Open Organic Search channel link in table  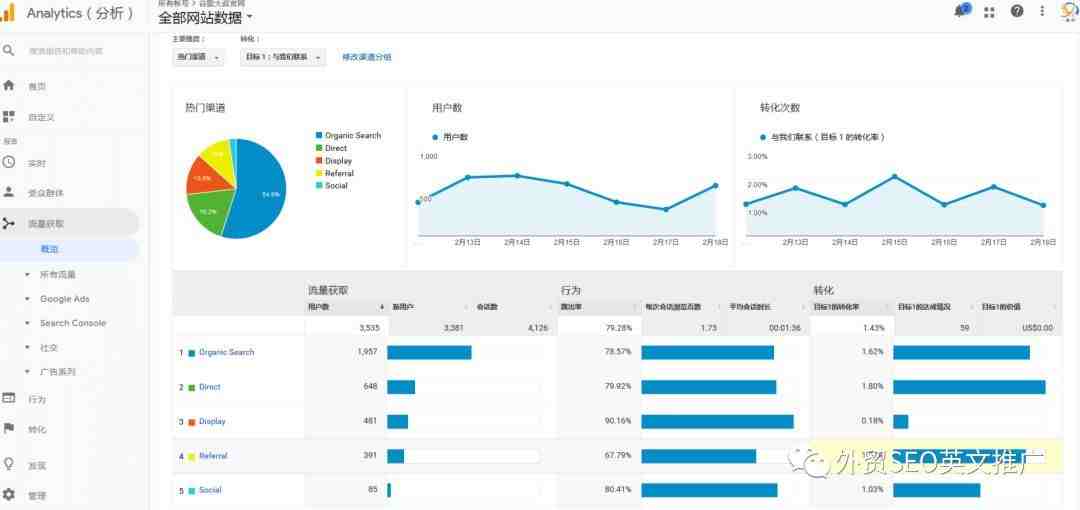pyautogui.click(x=227, y=352)
